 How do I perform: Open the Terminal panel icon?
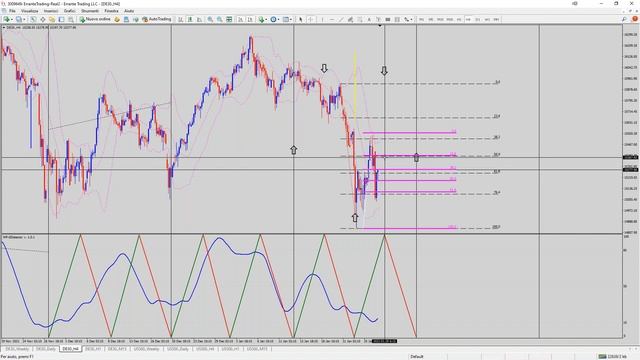point(61,19)
